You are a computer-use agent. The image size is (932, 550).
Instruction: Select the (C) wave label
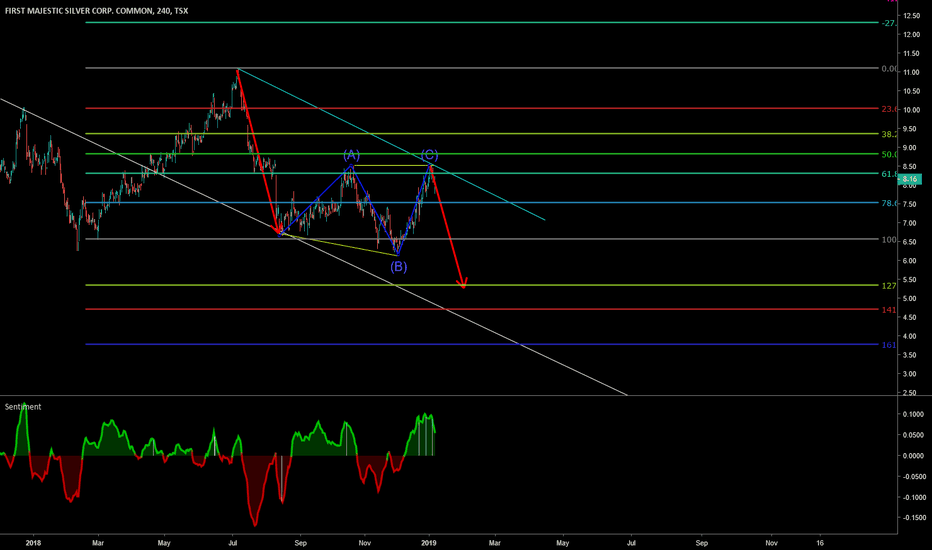tap(430, 156)
